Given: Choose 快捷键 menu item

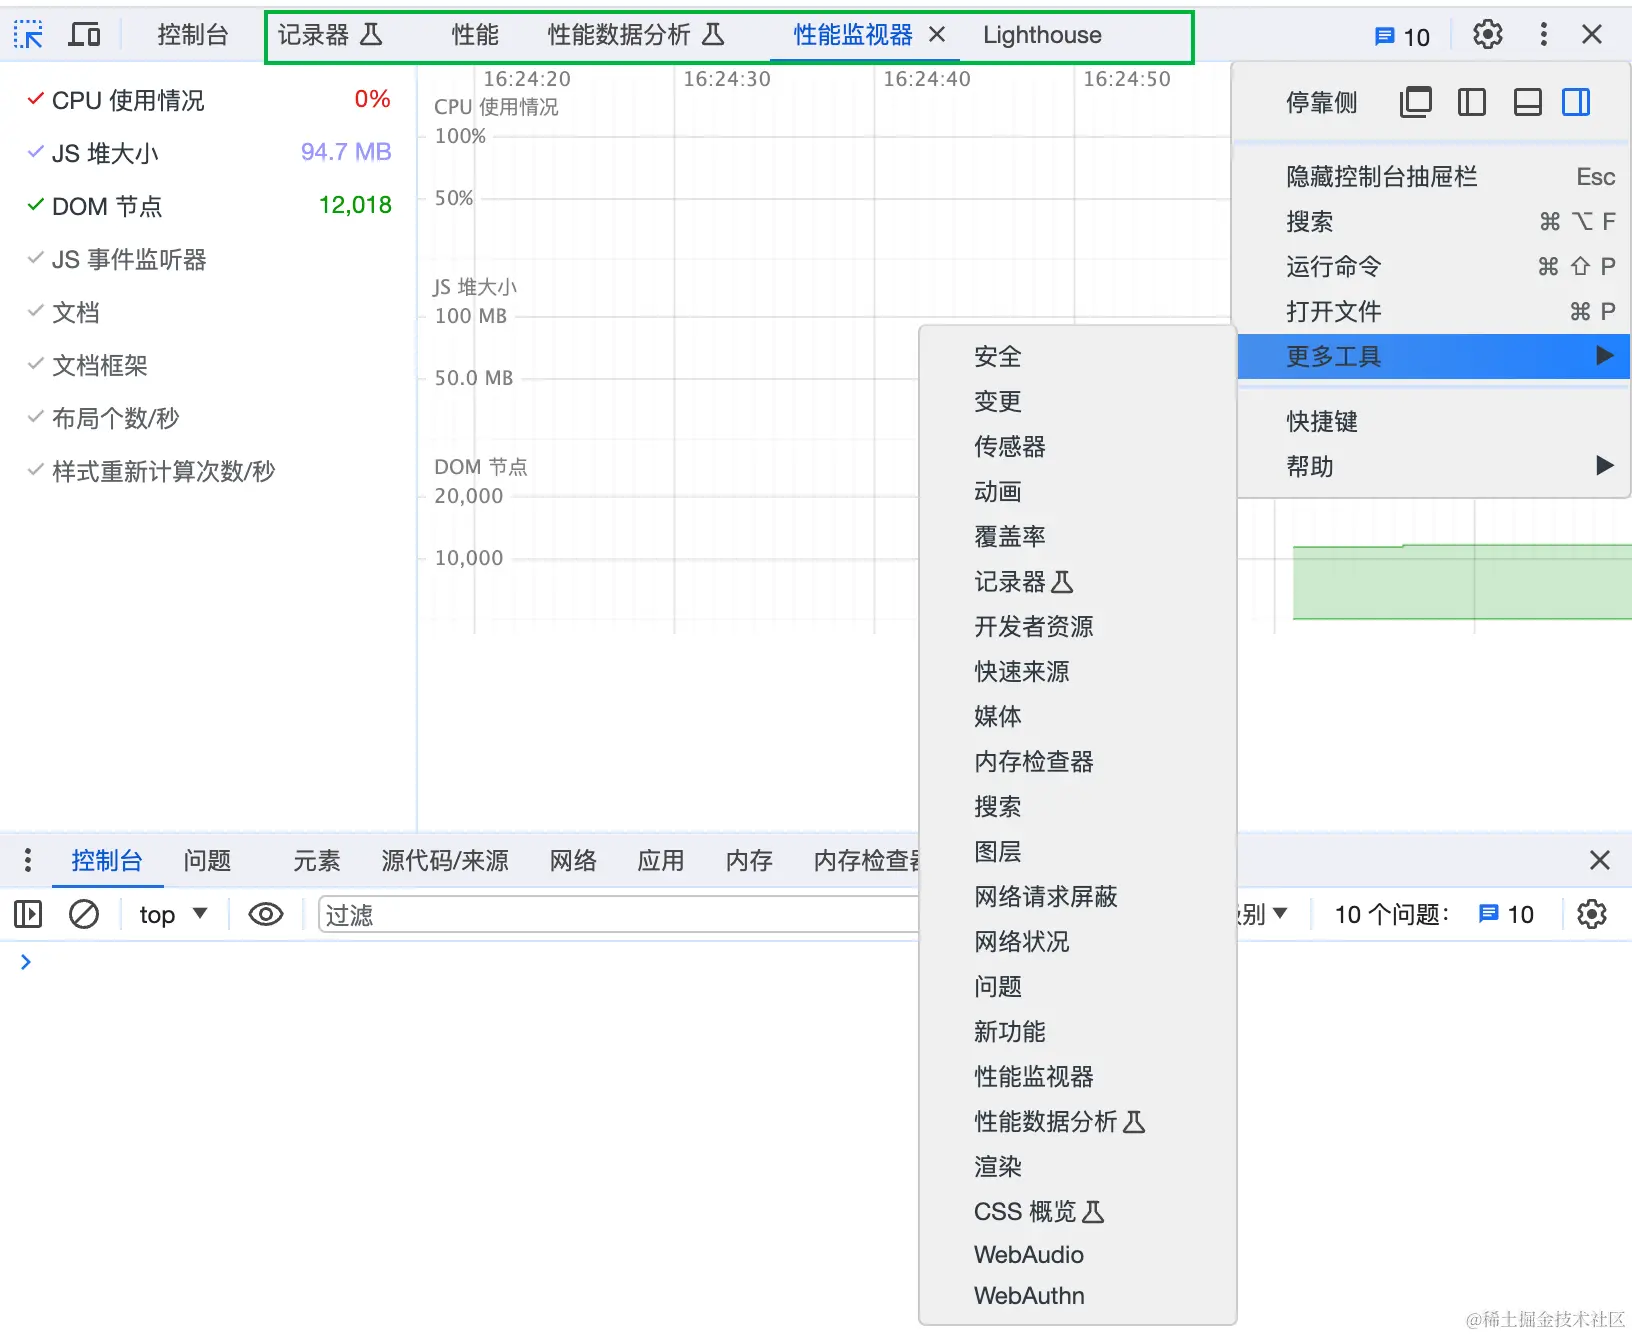Looking at the screenshot, I should (1434, 421).
